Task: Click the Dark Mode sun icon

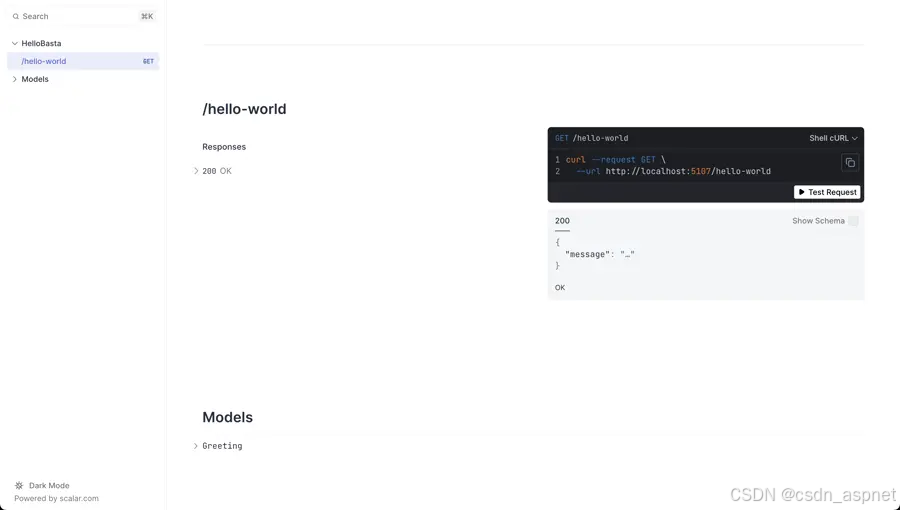Action: click(x=19, y=485)
